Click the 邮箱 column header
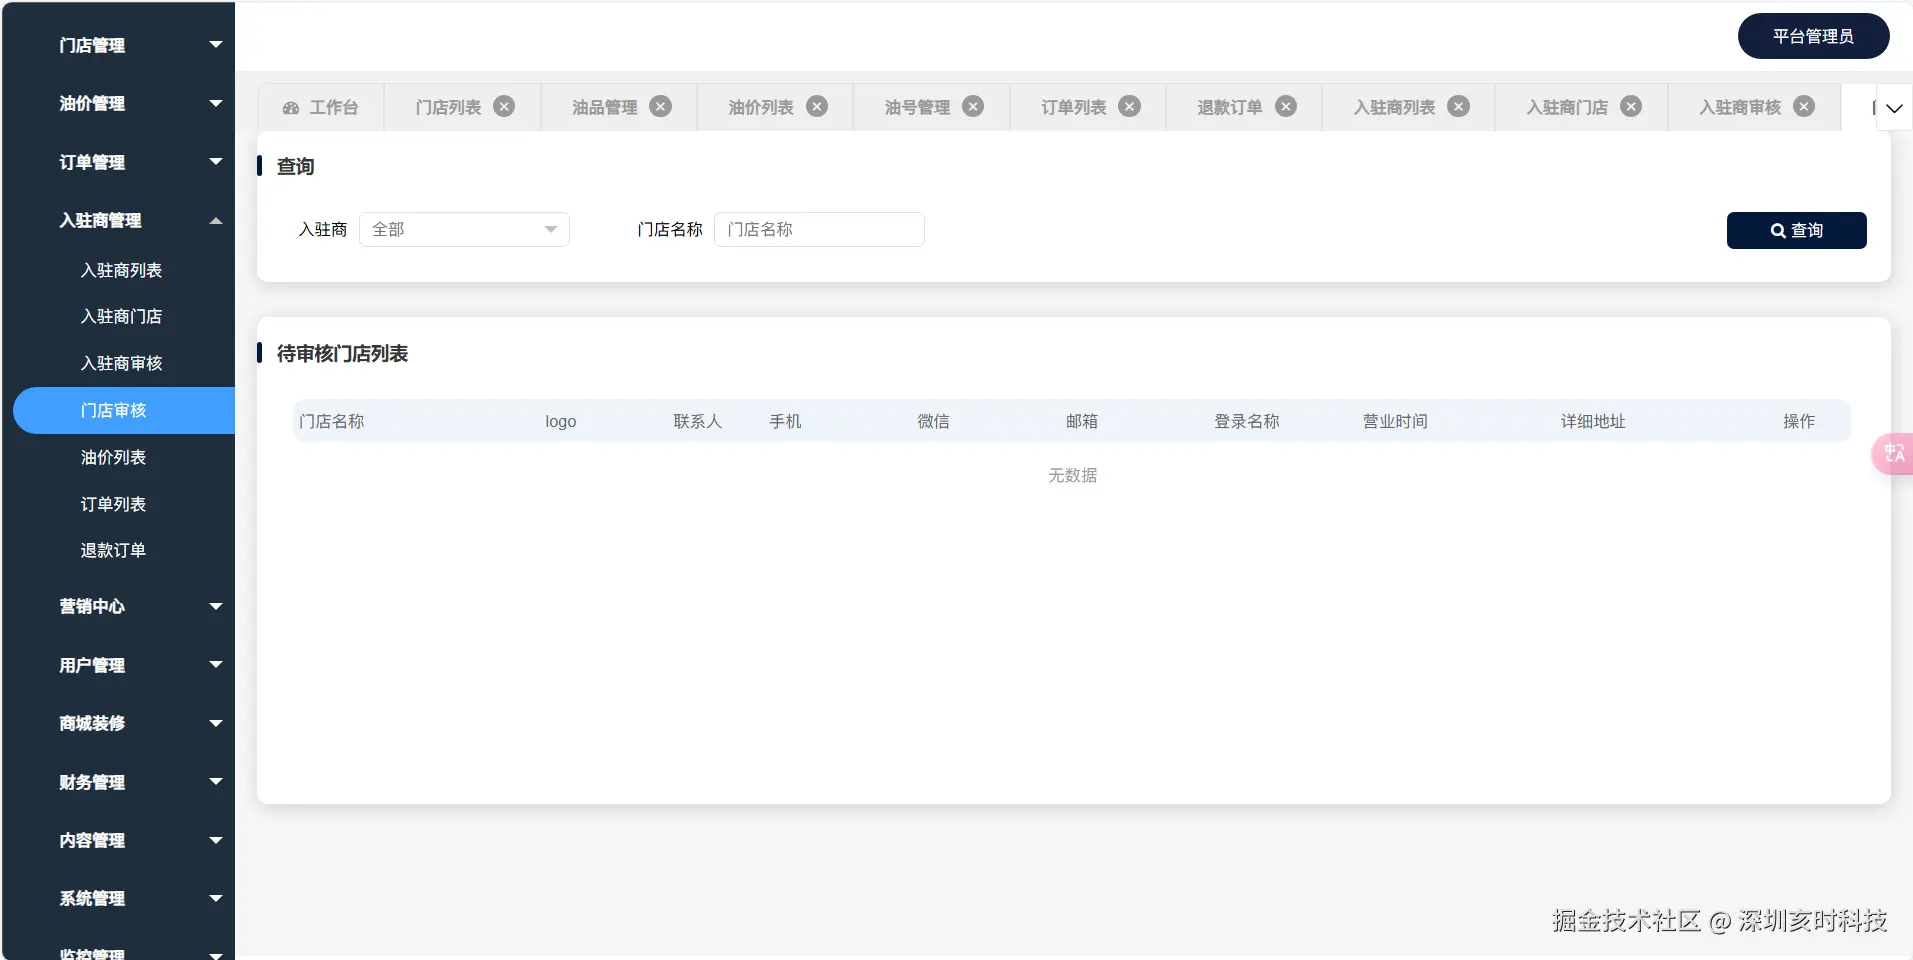Image resolution: width=1913 pixels, height=960 pixels. click(x=1082, y=421)
